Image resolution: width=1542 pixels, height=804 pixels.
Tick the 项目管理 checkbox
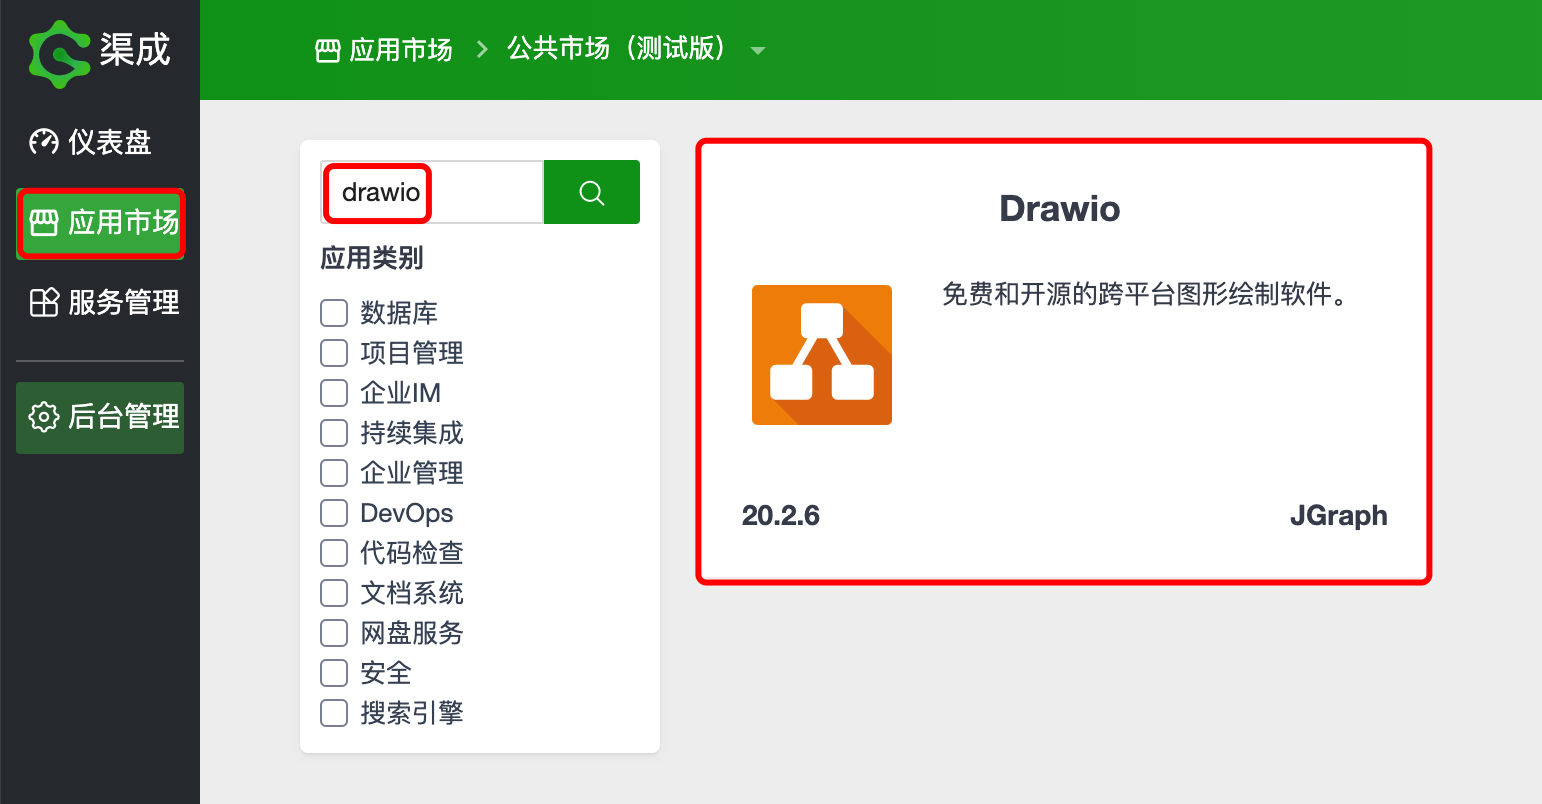(334, 353)
